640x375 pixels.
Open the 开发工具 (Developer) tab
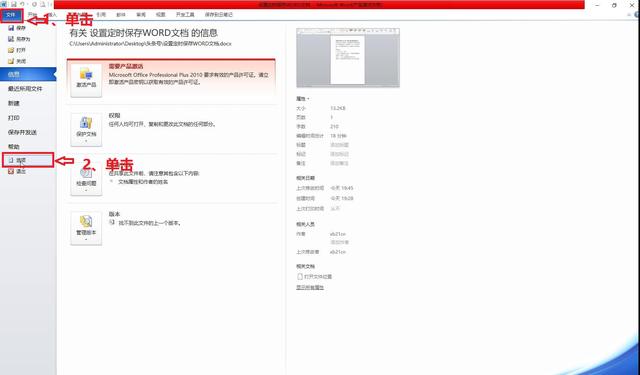point(185,15)
